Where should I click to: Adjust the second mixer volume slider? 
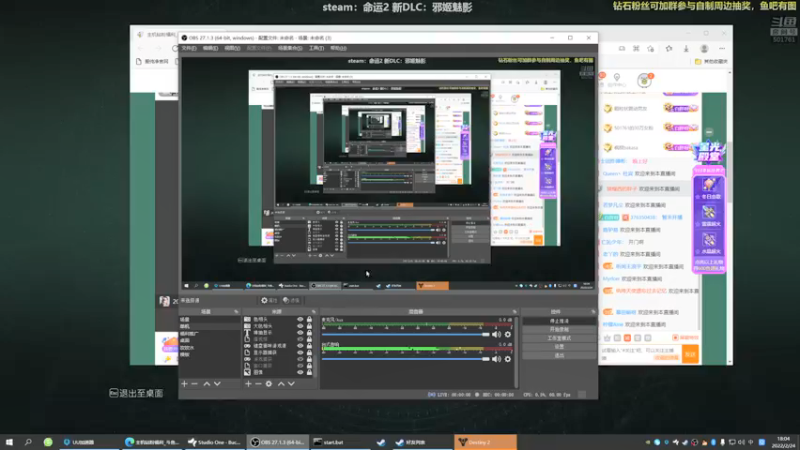tap(405, 359)
